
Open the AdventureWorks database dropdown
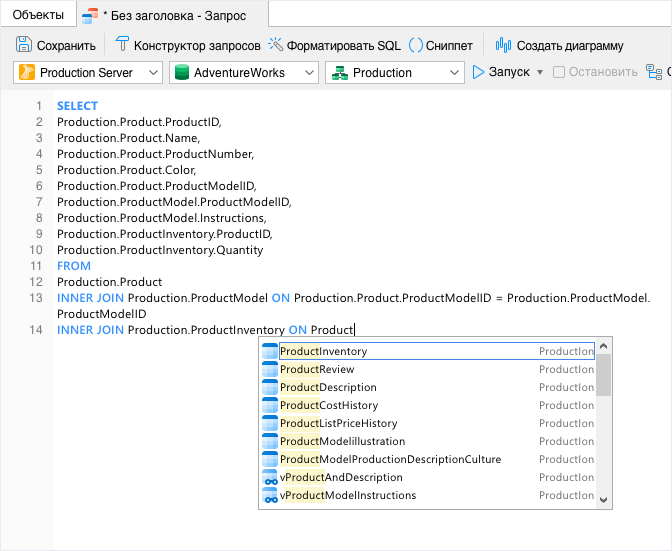tap(243, 72)
